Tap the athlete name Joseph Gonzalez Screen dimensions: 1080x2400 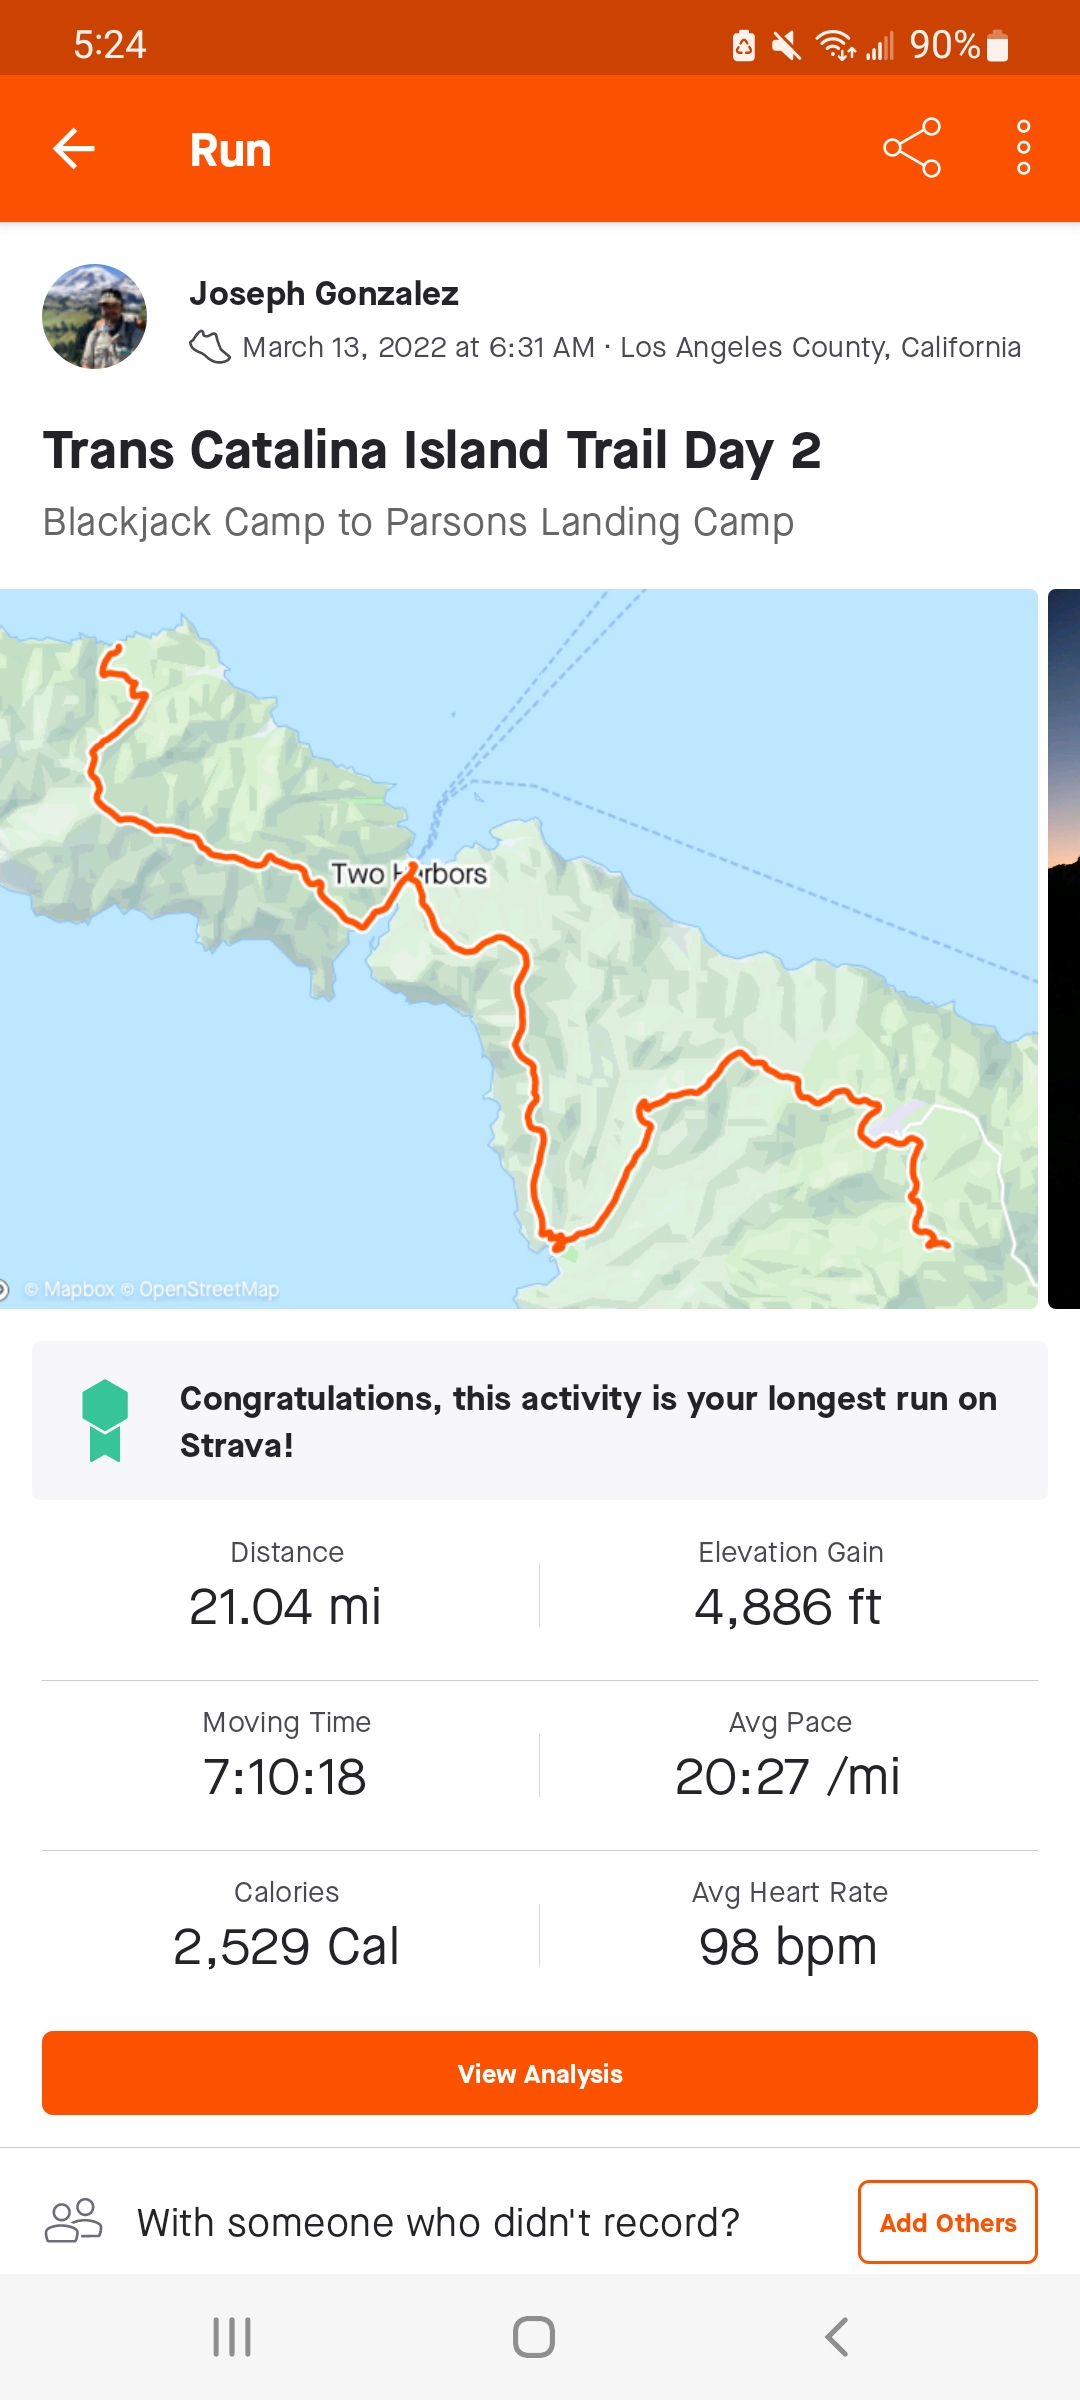(x=324, y=294)
